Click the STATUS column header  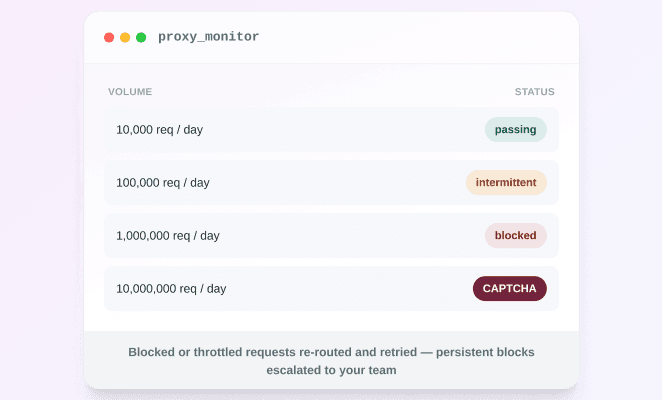[x=534, y=92]
